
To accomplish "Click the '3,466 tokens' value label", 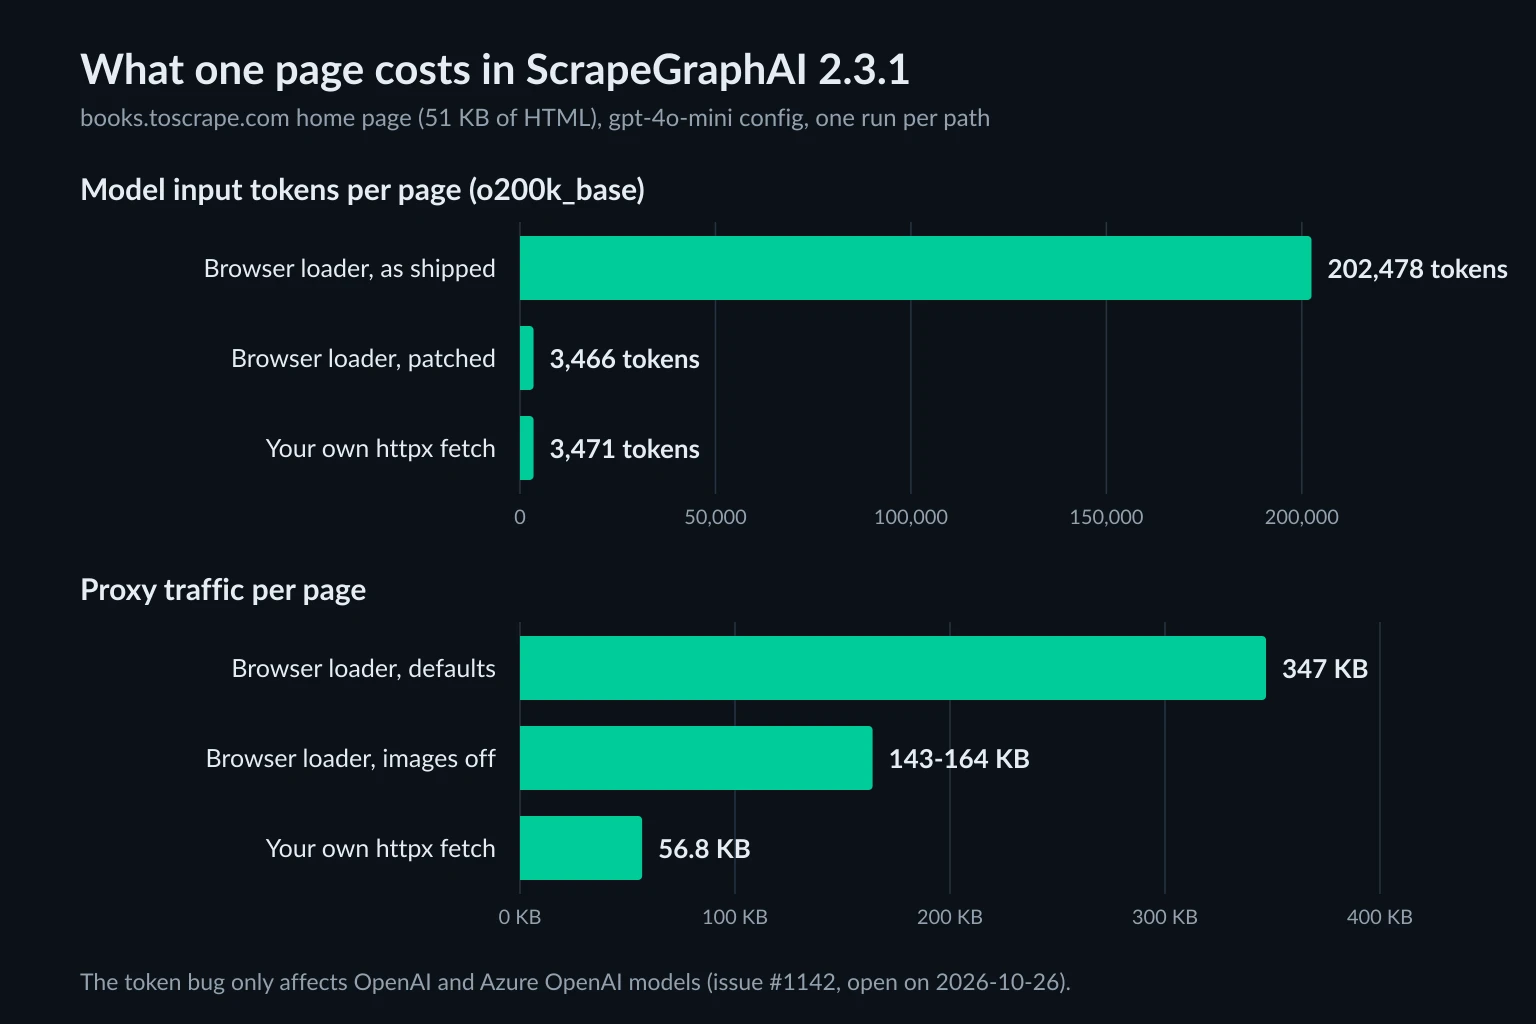I will coord(624,359).
